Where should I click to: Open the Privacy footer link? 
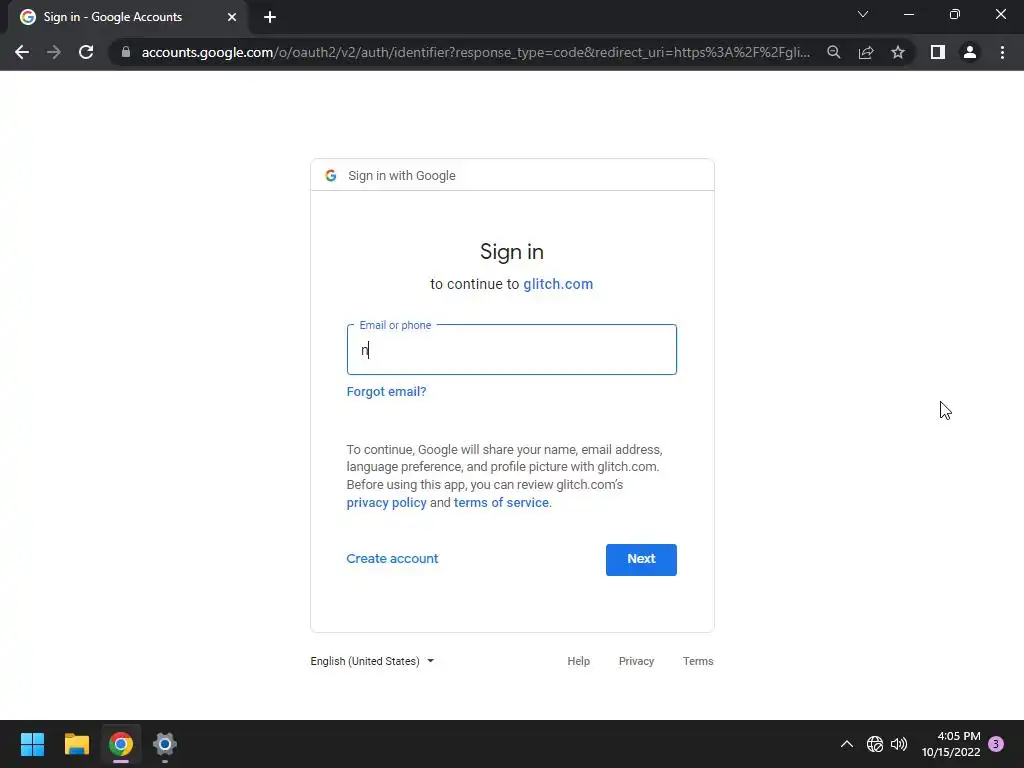coord(636,661)
